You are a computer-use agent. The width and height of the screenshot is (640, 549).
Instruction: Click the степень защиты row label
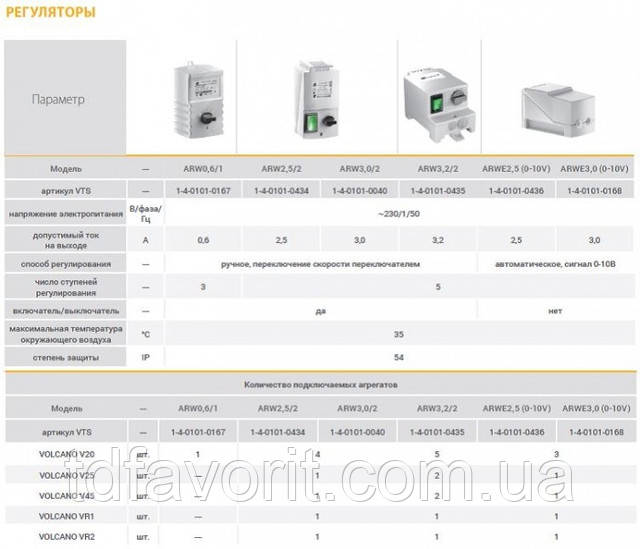click(x=66, y=358)
